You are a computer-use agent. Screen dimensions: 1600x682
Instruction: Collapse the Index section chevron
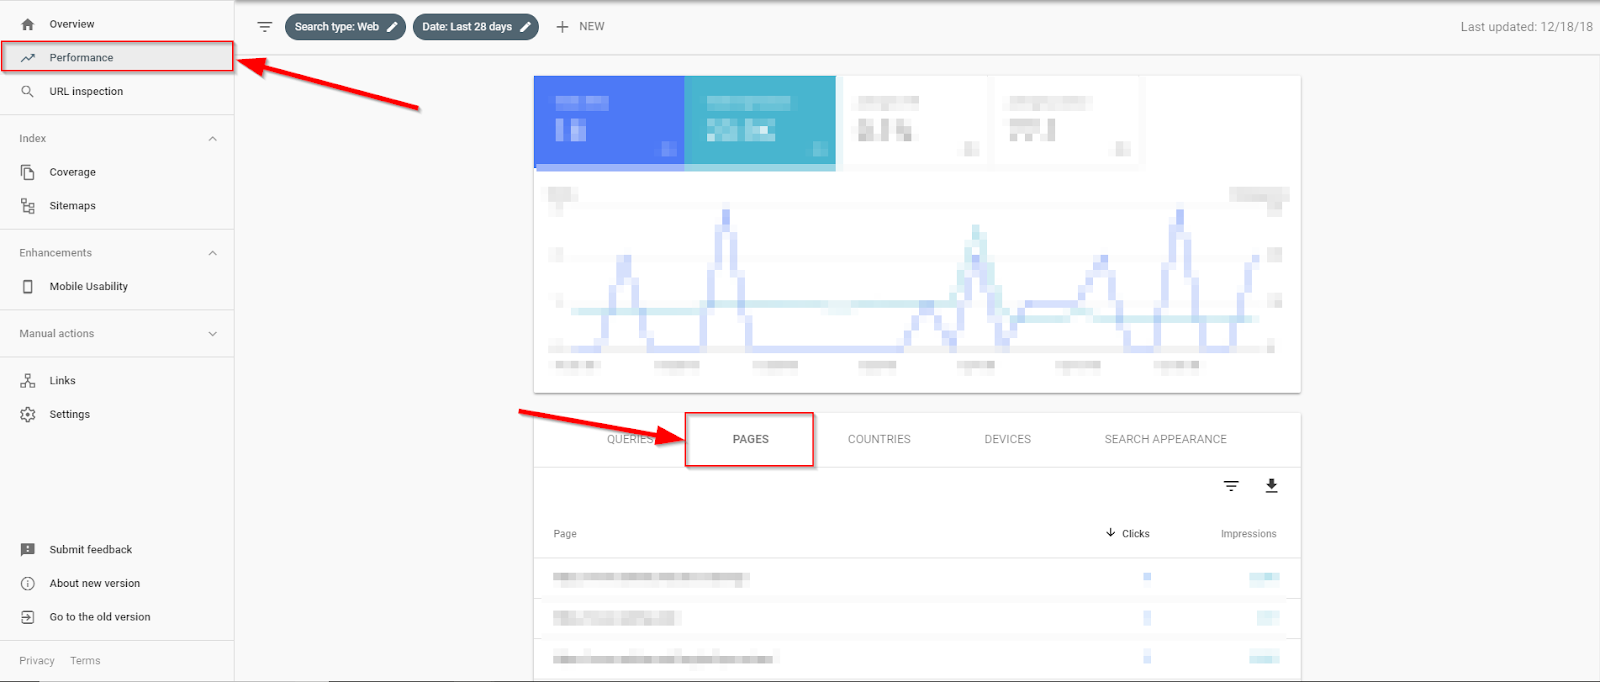click(x=212, y=139)
